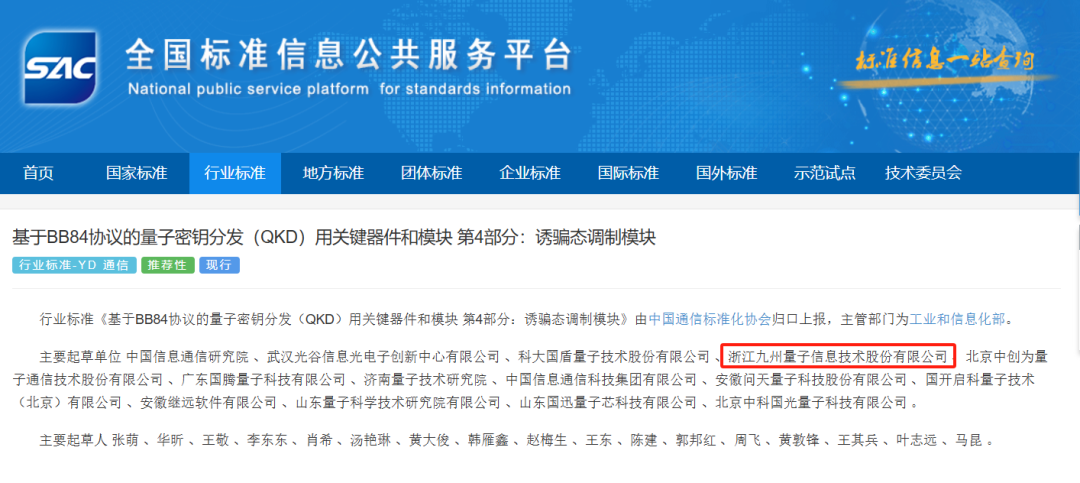This screenshot has height=483, width=1080.
Task: Click 武汉光谷信息光电子创新中心有限公司 text
Action: [383, 357]
